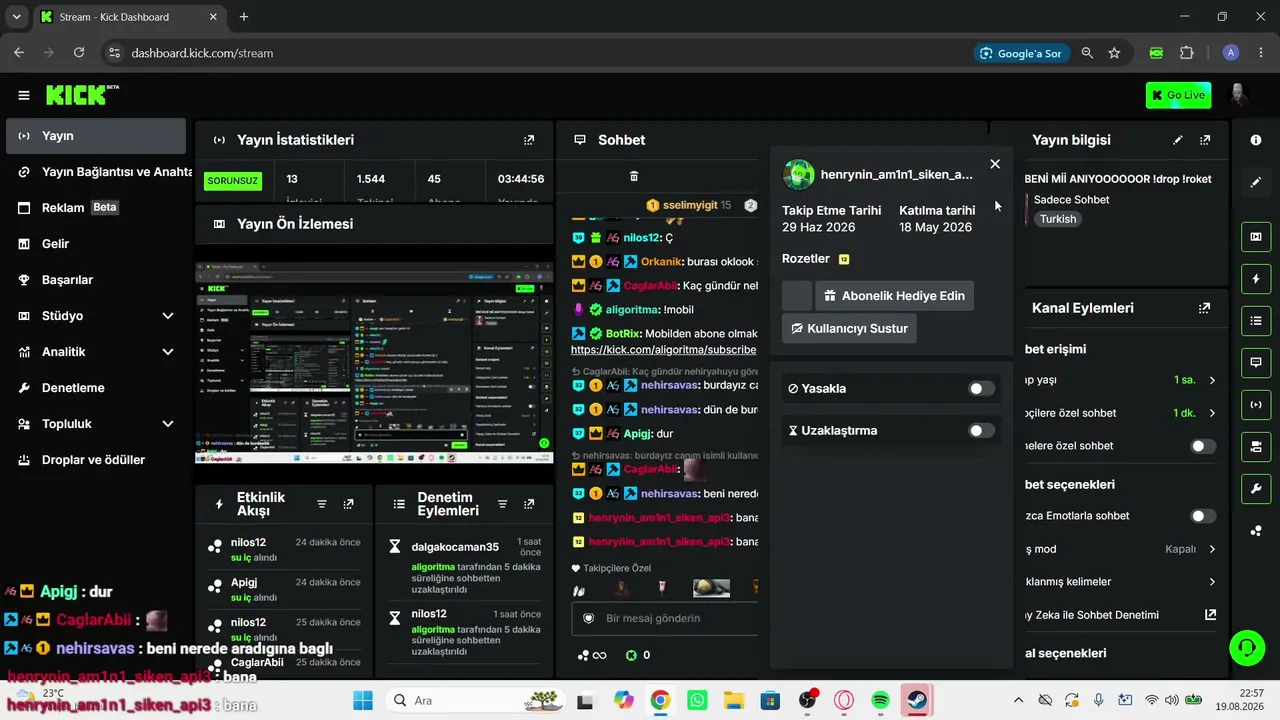1280x720 pixels.
Task: Open the Reklam Beta sidebar item
Action: click(96, 208)
